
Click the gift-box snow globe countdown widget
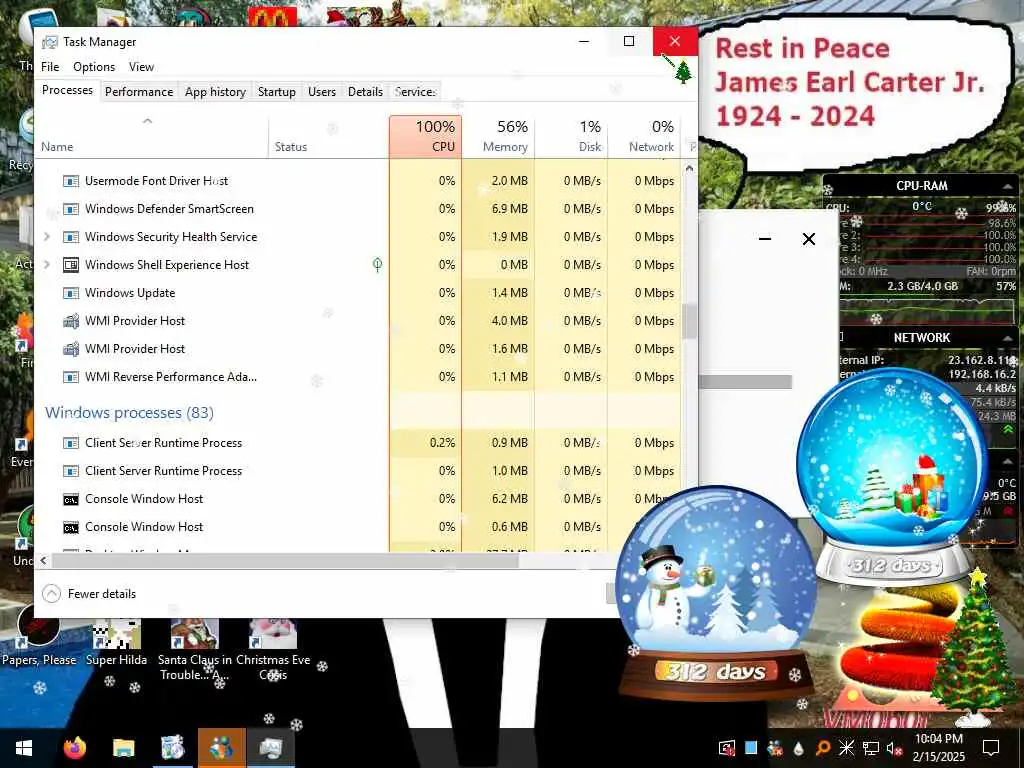tap(893, 477)
